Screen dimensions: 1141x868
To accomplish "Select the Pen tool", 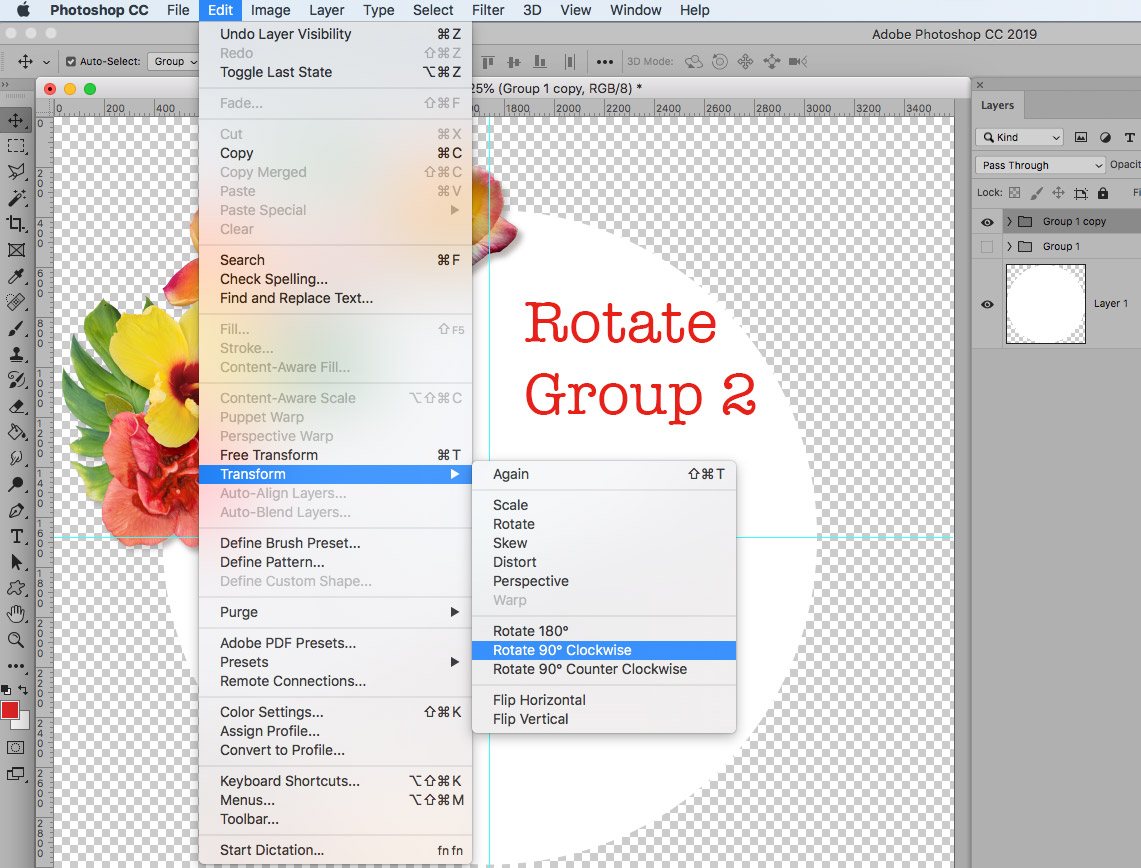I will point(15,510).
